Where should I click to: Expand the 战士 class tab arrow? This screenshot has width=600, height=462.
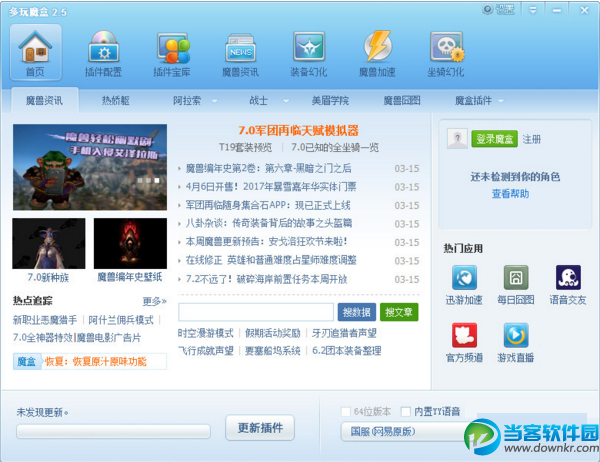[x=286, y=101]
